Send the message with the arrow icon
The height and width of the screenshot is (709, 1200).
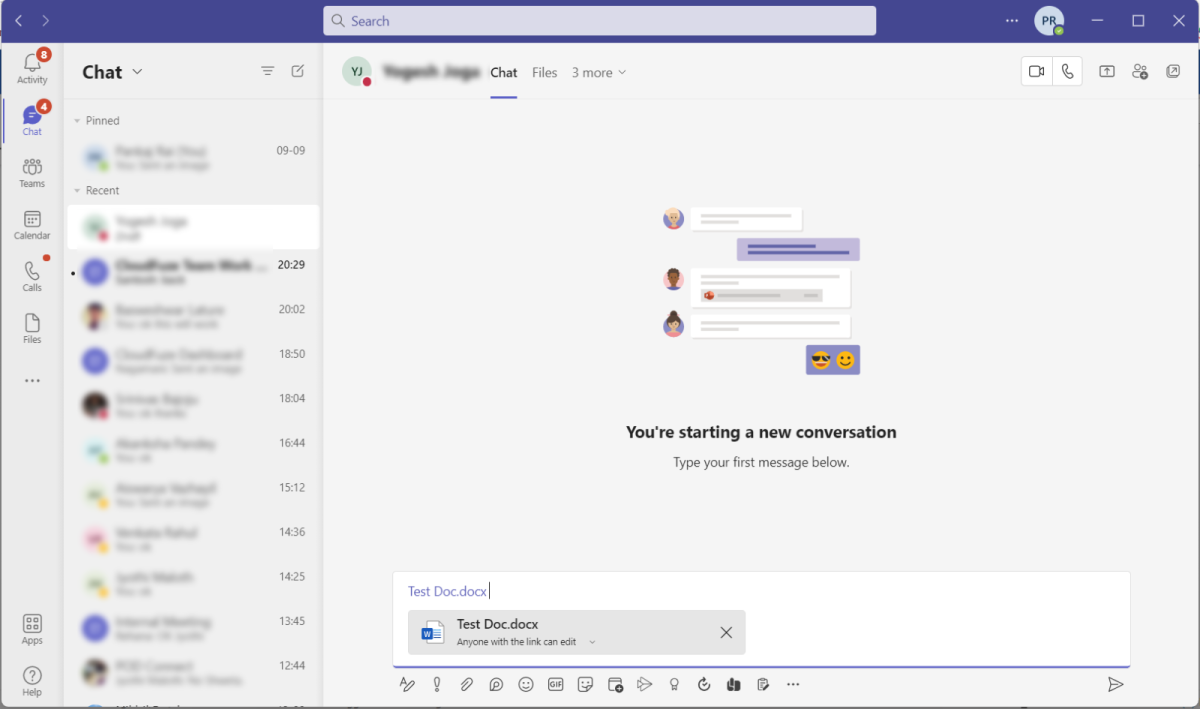(x=1115, y=684)
